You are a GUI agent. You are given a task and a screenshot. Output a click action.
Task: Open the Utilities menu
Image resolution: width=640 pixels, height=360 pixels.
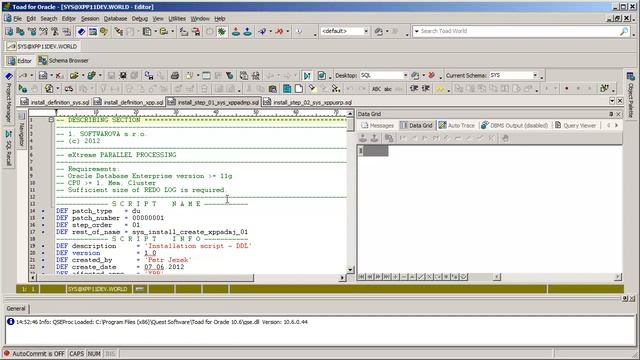pyautogui.click(x=177, y=18)
